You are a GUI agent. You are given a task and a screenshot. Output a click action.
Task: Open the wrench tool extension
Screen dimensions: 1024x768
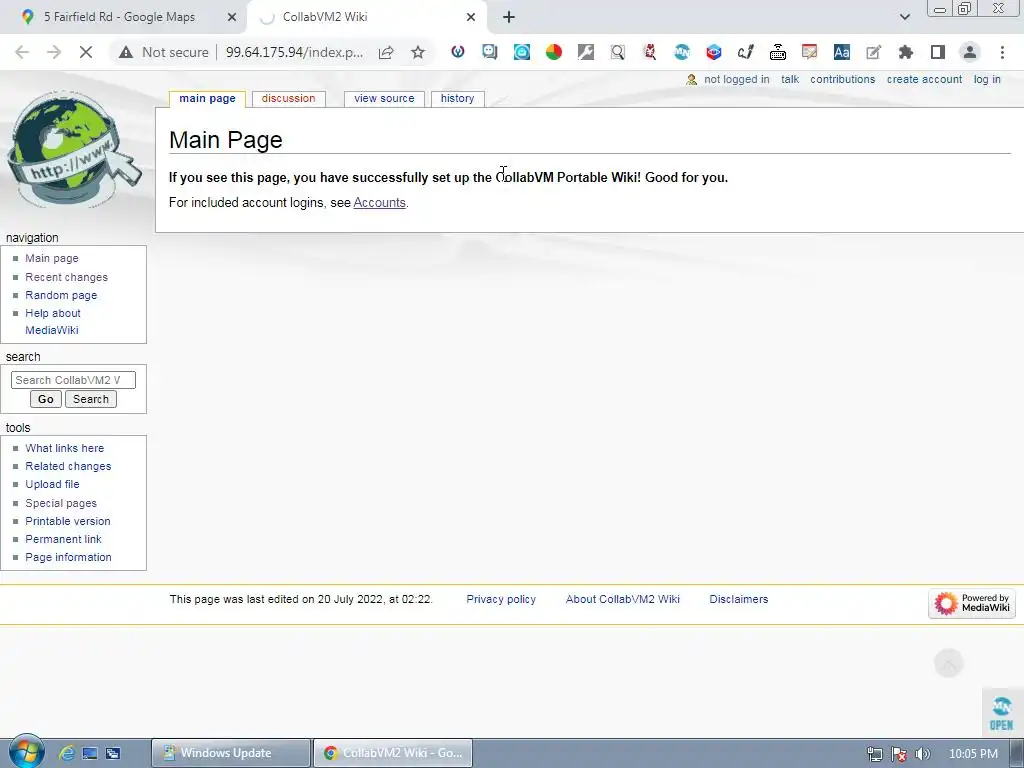coord(586,52)
